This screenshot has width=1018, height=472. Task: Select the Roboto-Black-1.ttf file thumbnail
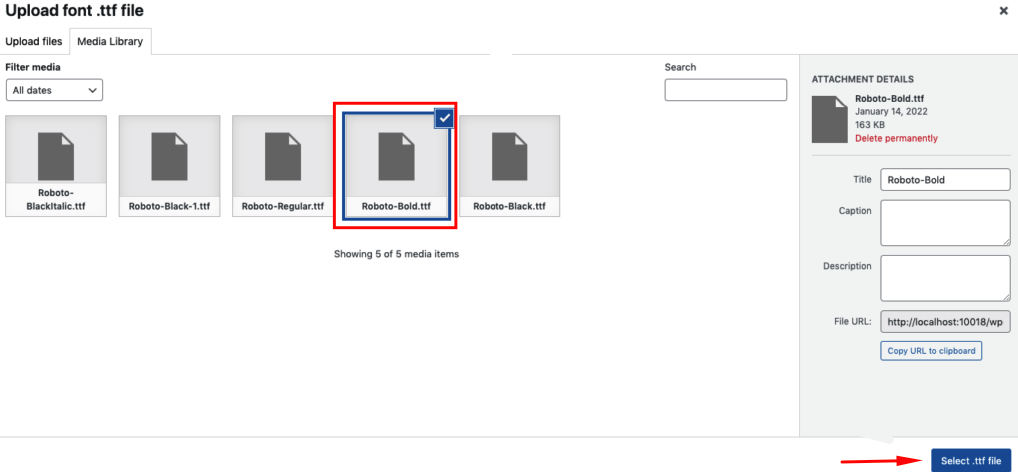tap(169, 166)
